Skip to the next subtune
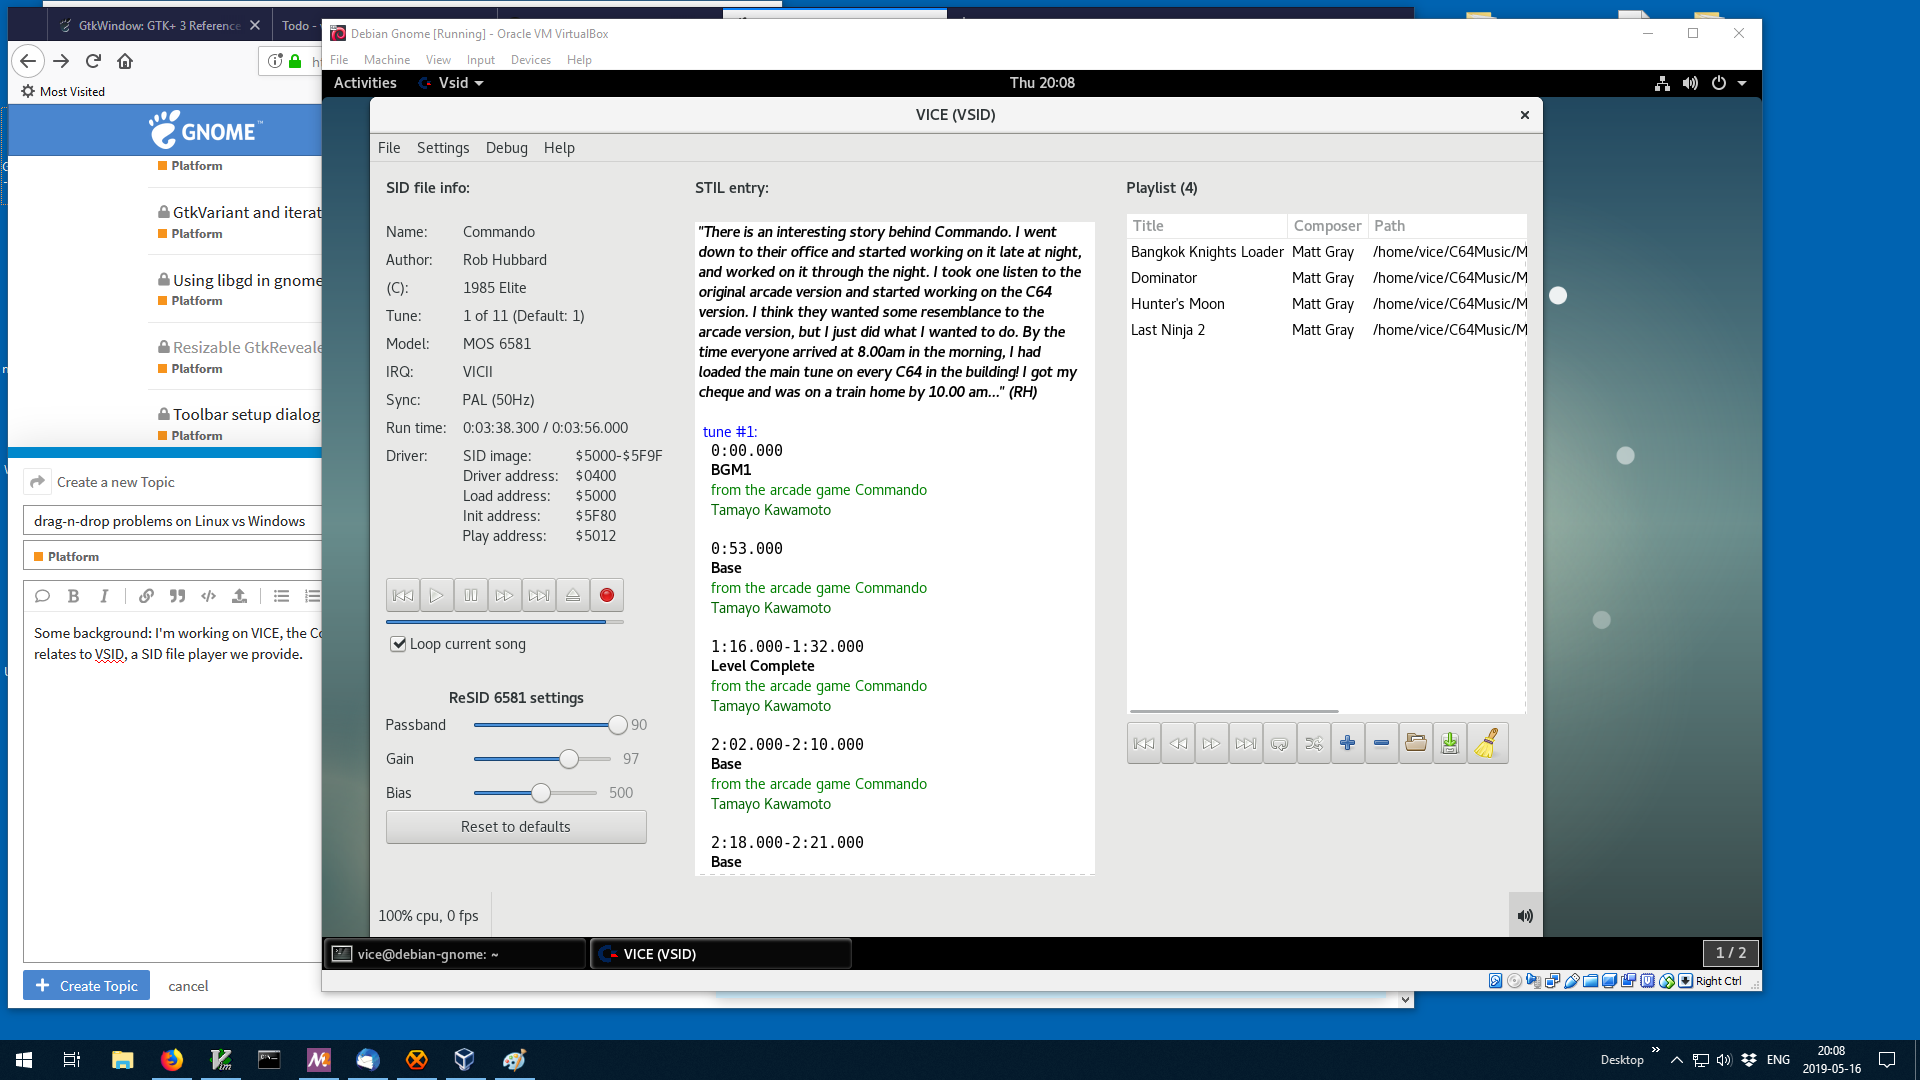The width and height of the screenshot is (1920, 1080). [539, 595]
